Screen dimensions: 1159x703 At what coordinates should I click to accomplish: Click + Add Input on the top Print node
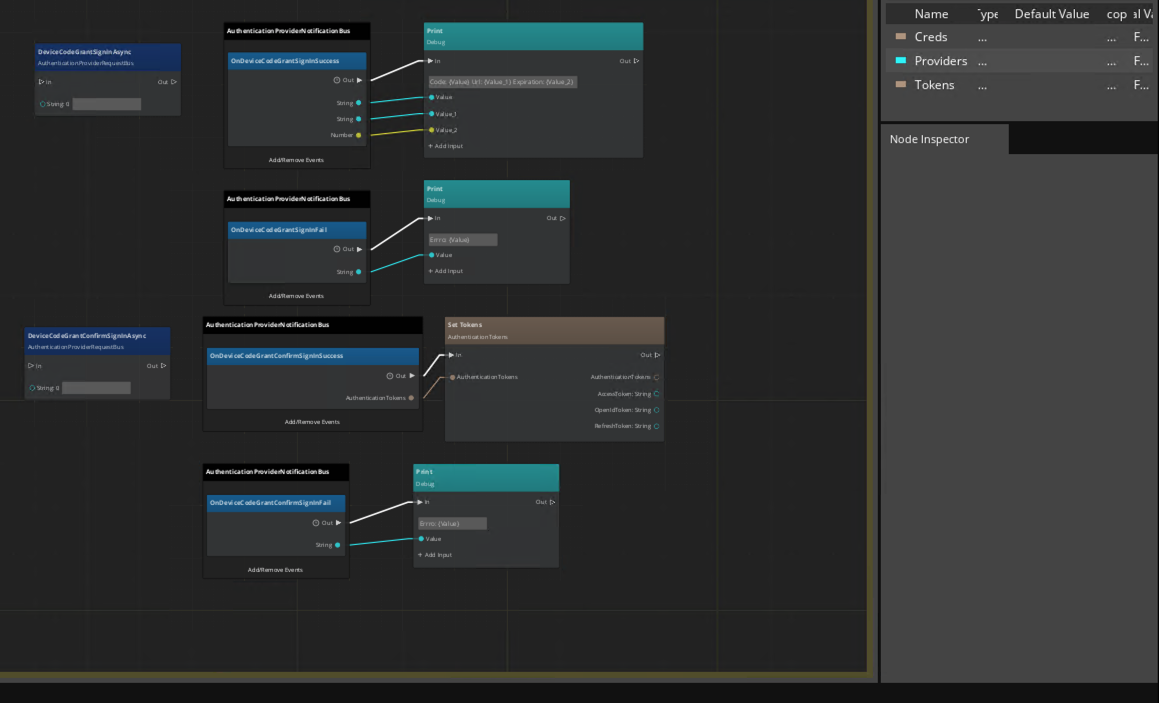tap(444, 145)
